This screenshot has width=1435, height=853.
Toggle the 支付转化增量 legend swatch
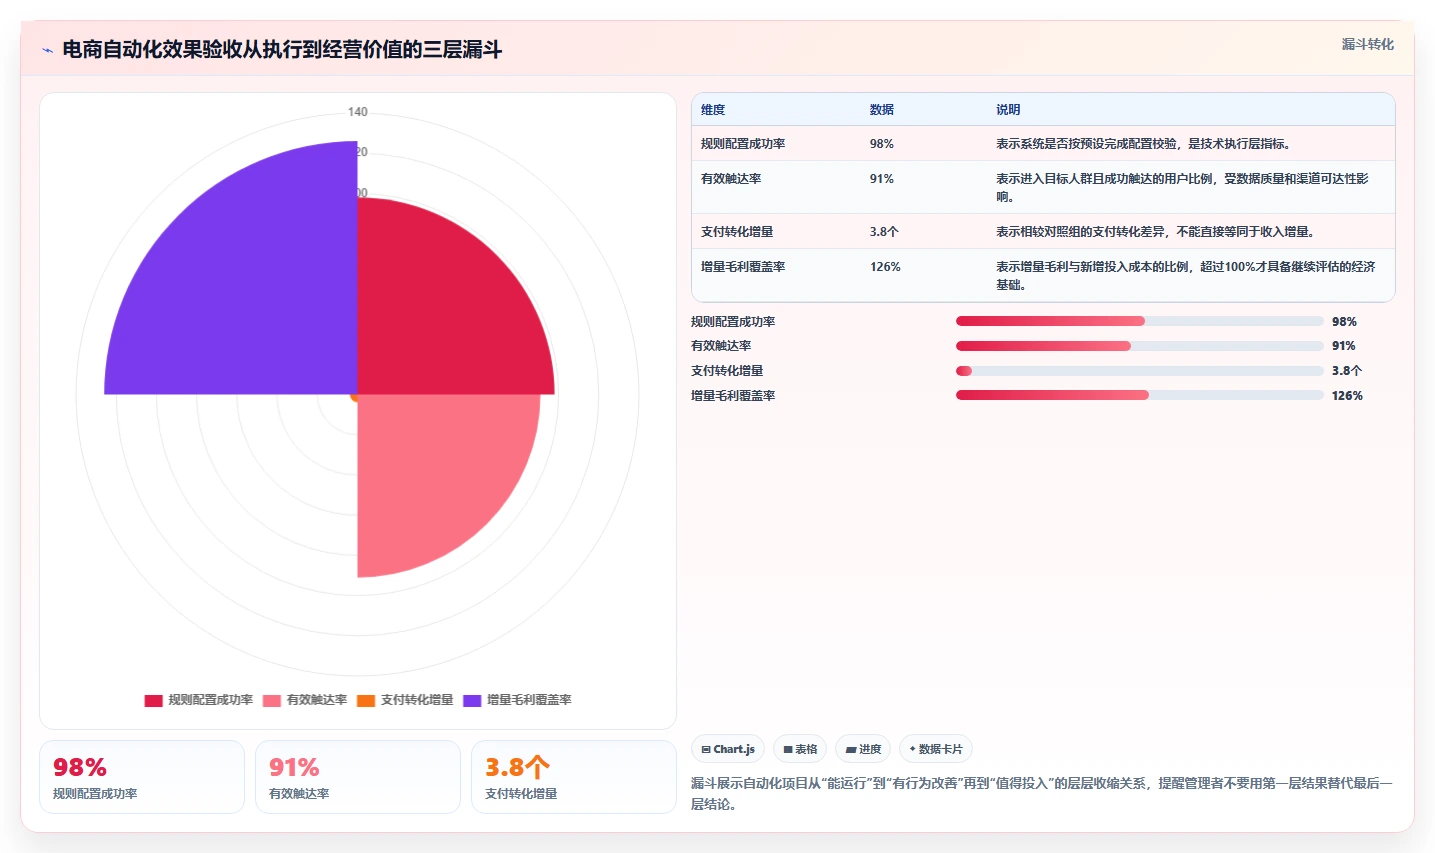coord(366,700)
